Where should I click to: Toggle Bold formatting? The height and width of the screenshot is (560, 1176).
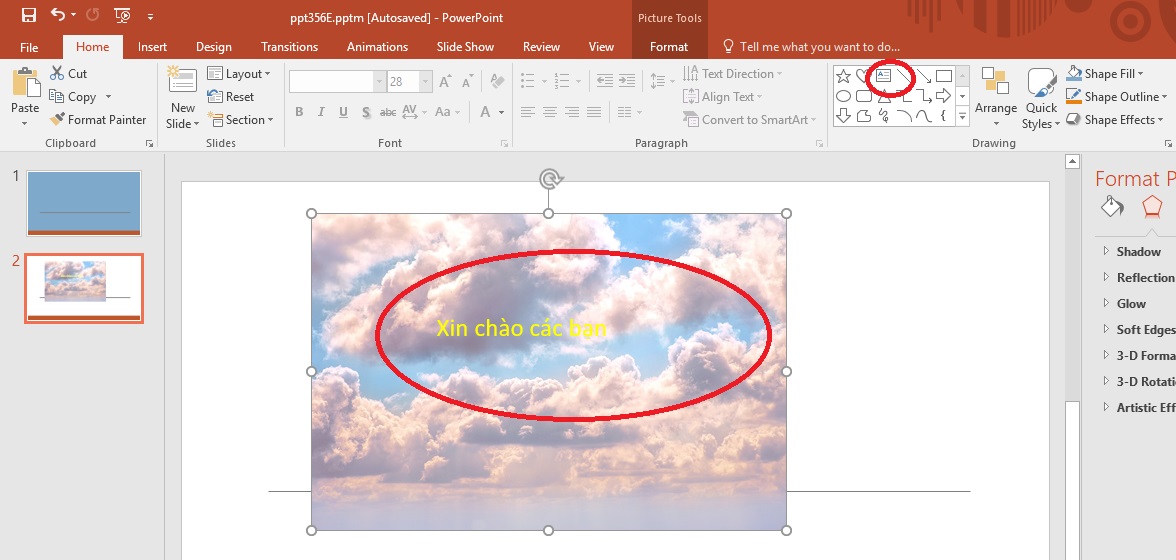point(299,112)
